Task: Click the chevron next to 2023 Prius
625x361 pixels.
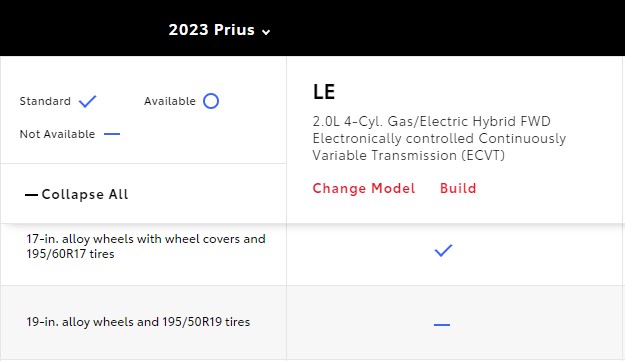Action: (266, 32)
